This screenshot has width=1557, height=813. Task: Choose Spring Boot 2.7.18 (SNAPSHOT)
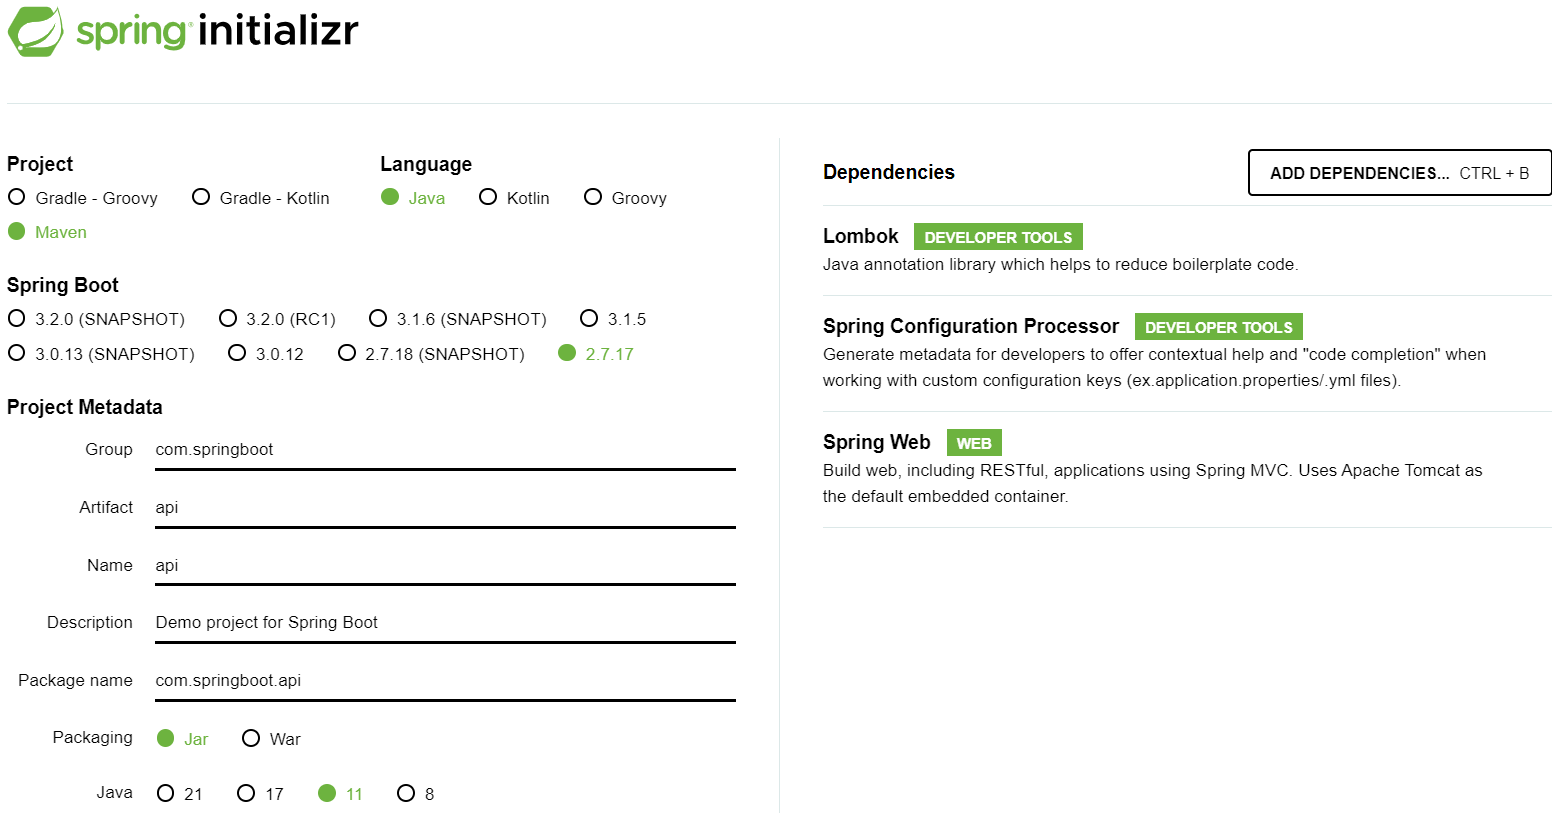pos(431,354)
